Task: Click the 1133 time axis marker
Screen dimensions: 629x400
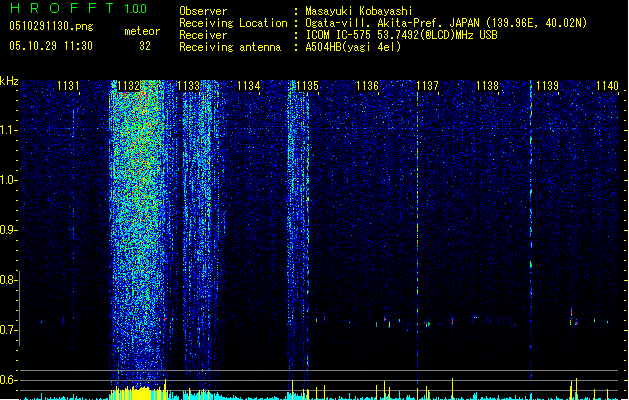Action: 189,86
